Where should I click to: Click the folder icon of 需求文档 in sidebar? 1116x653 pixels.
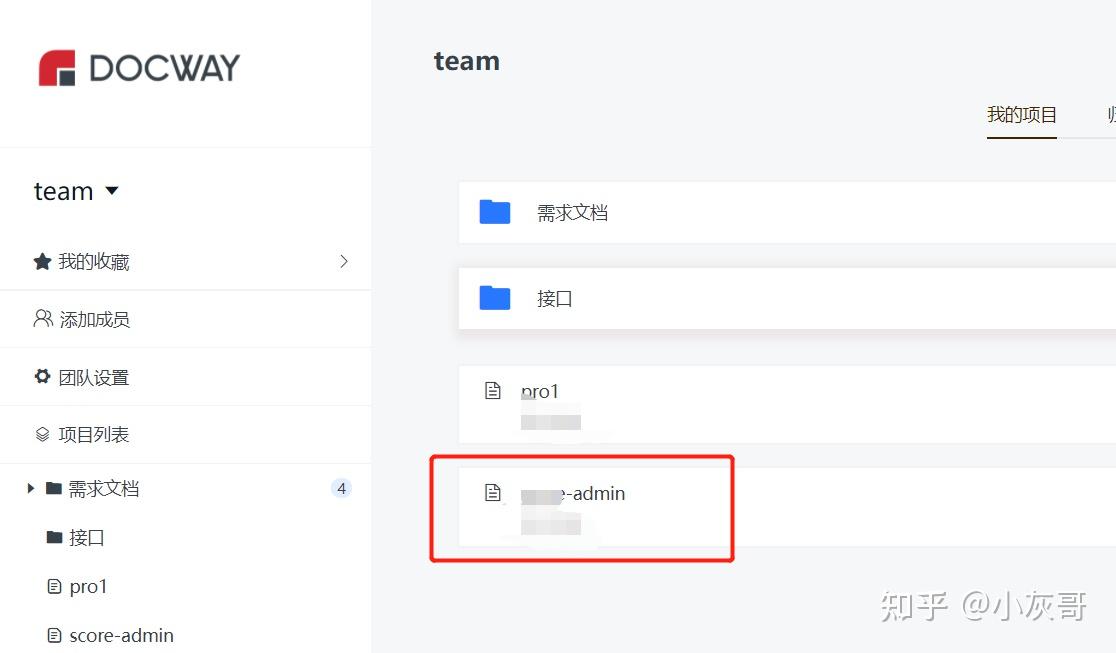[56, 488]
